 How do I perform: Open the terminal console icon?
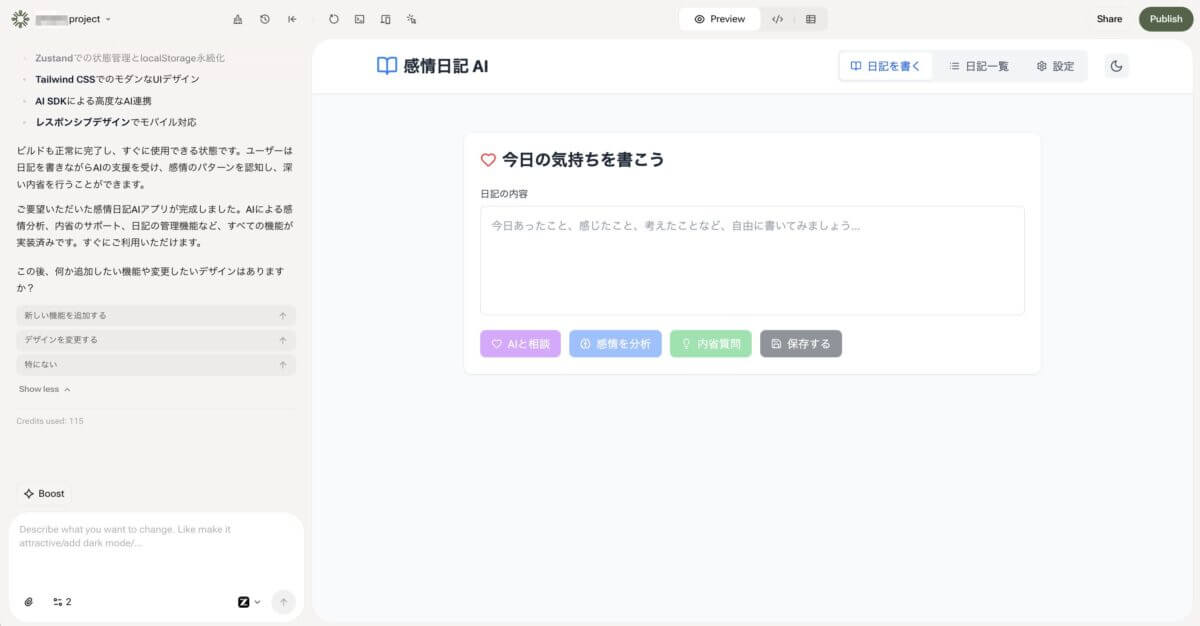pos(360,19)
